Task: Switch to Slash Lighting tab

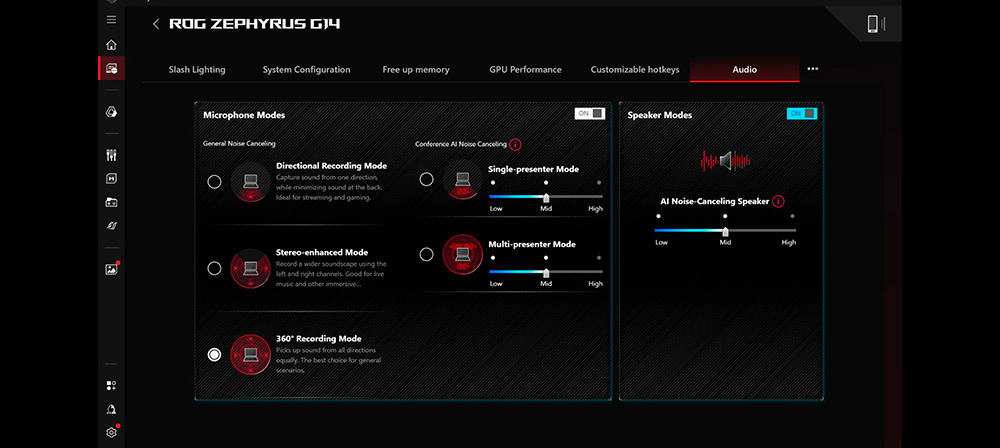Action: [x=197, y=70]
